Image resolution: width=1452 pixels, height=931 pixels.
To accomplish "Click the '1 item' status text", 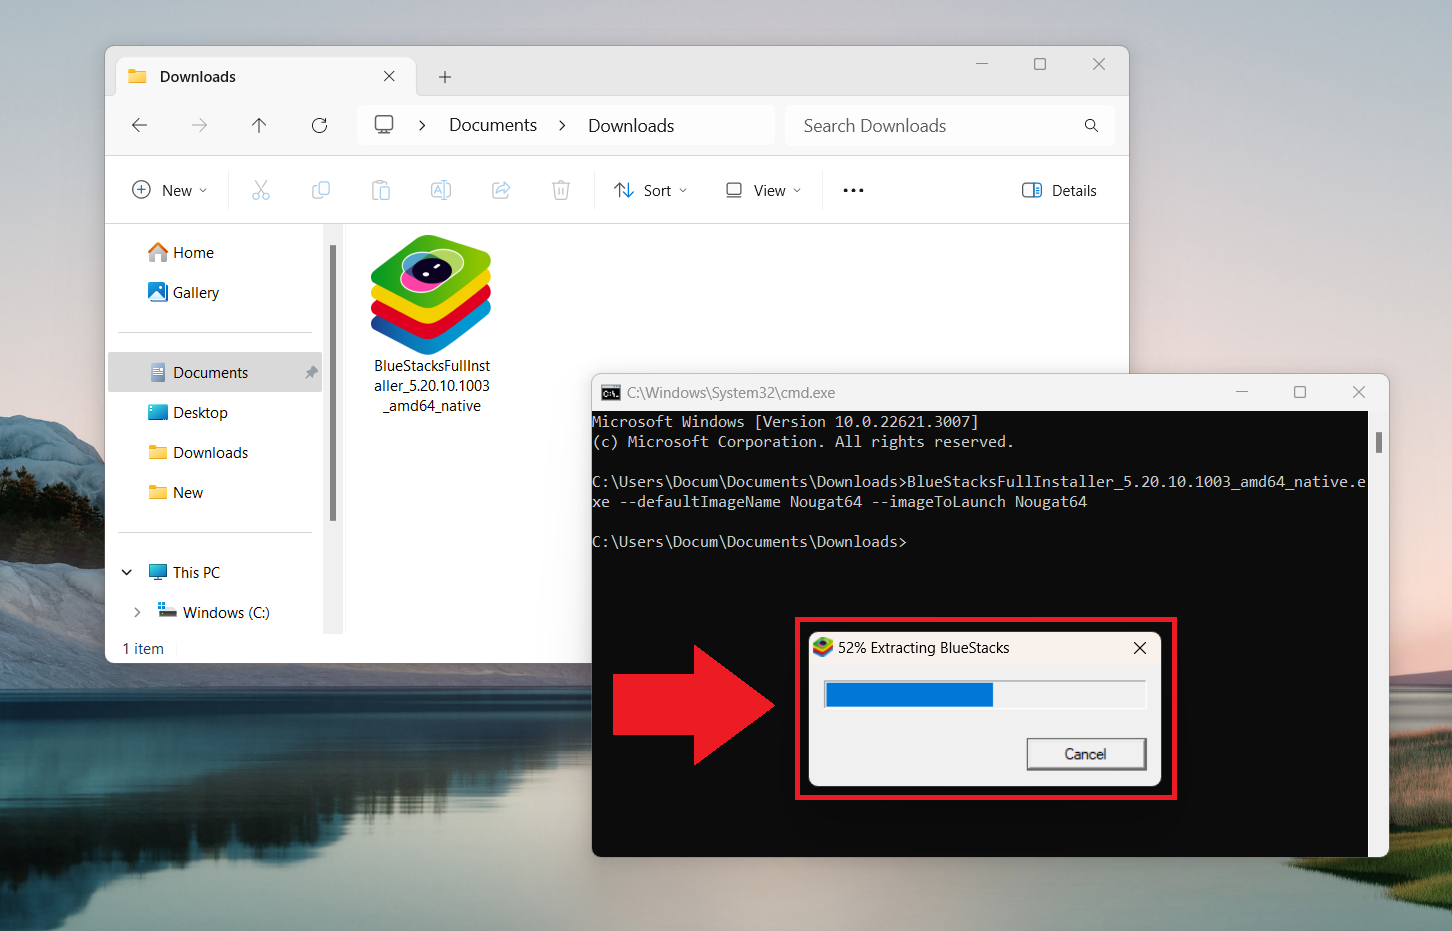I will pyautogui.click(x=143, y=648).
